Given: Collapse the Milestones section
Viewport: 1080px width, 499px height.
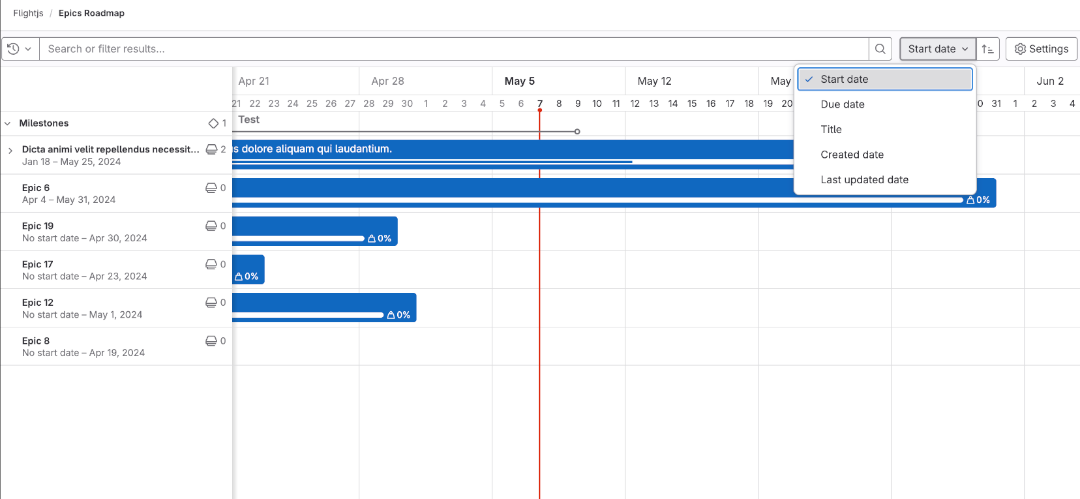Looking at the screenshot, I should 8,123.
